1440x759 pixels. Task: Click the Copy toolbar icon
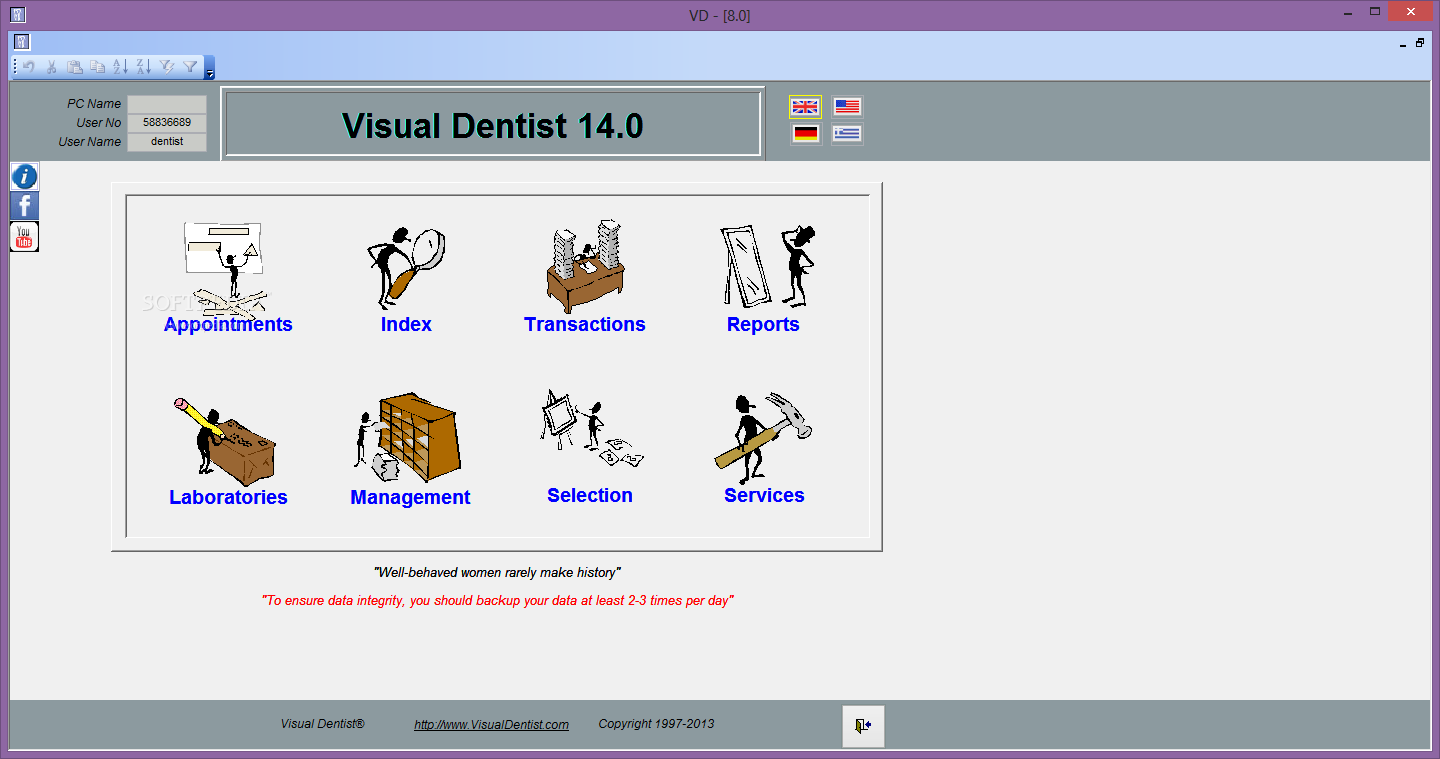98,67
